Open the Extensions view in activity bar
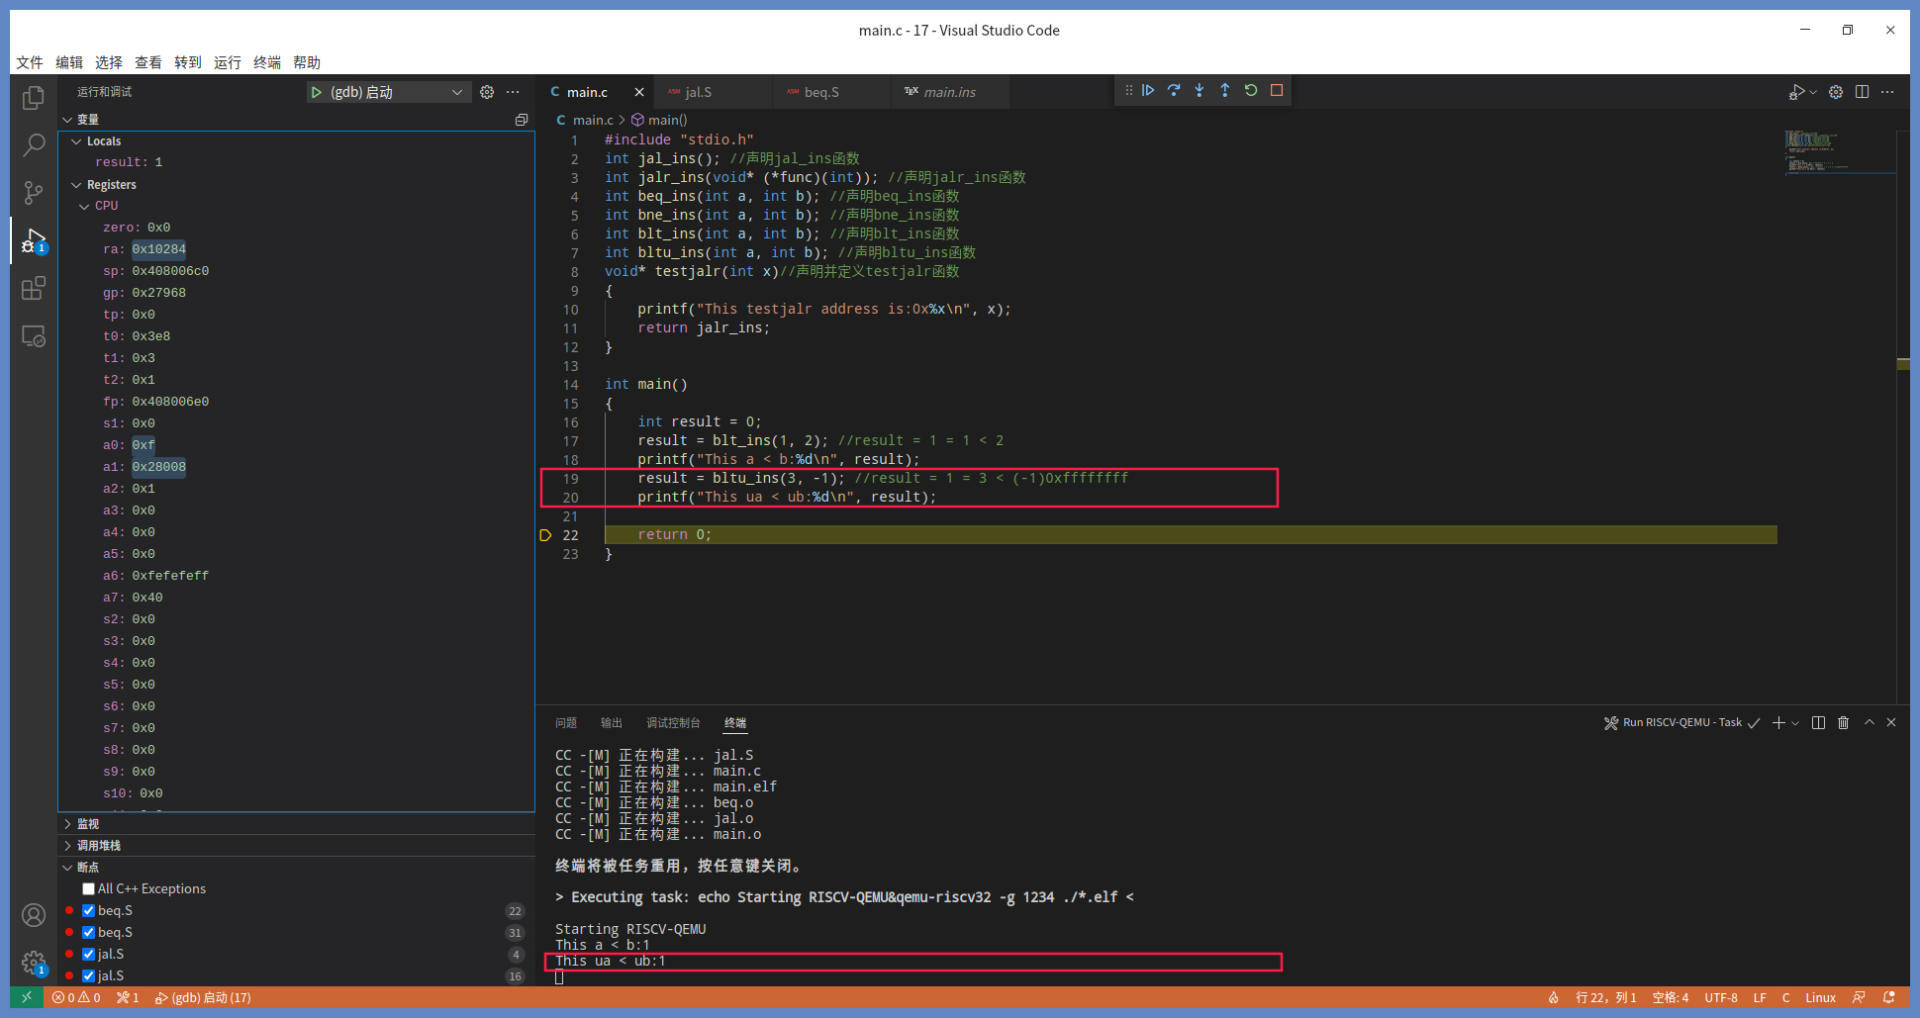This screenshot has width=1920, height=1018. coord(33,289)
